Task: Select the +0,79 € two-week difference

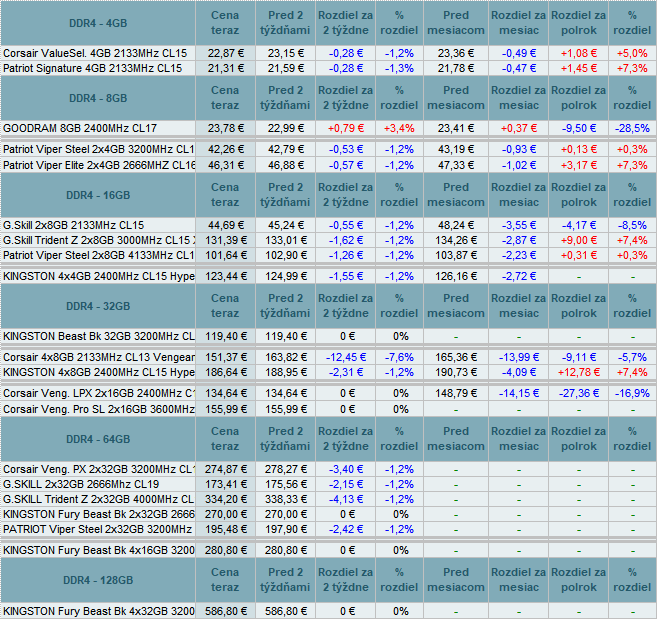Action: (346, 128)
